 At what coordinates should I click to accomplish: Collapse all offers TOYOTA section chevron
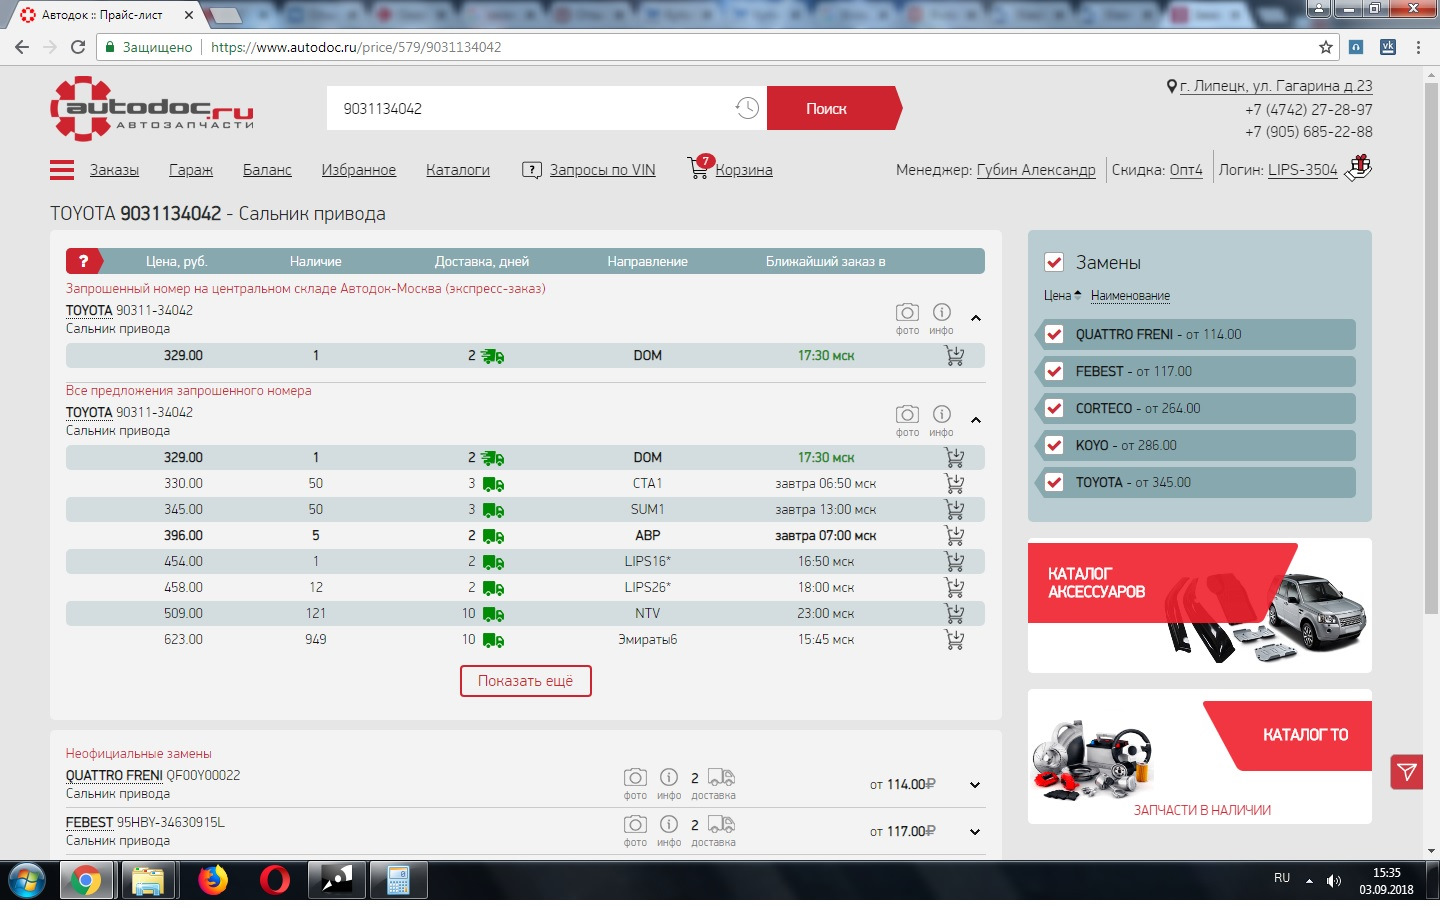point(976,420)
